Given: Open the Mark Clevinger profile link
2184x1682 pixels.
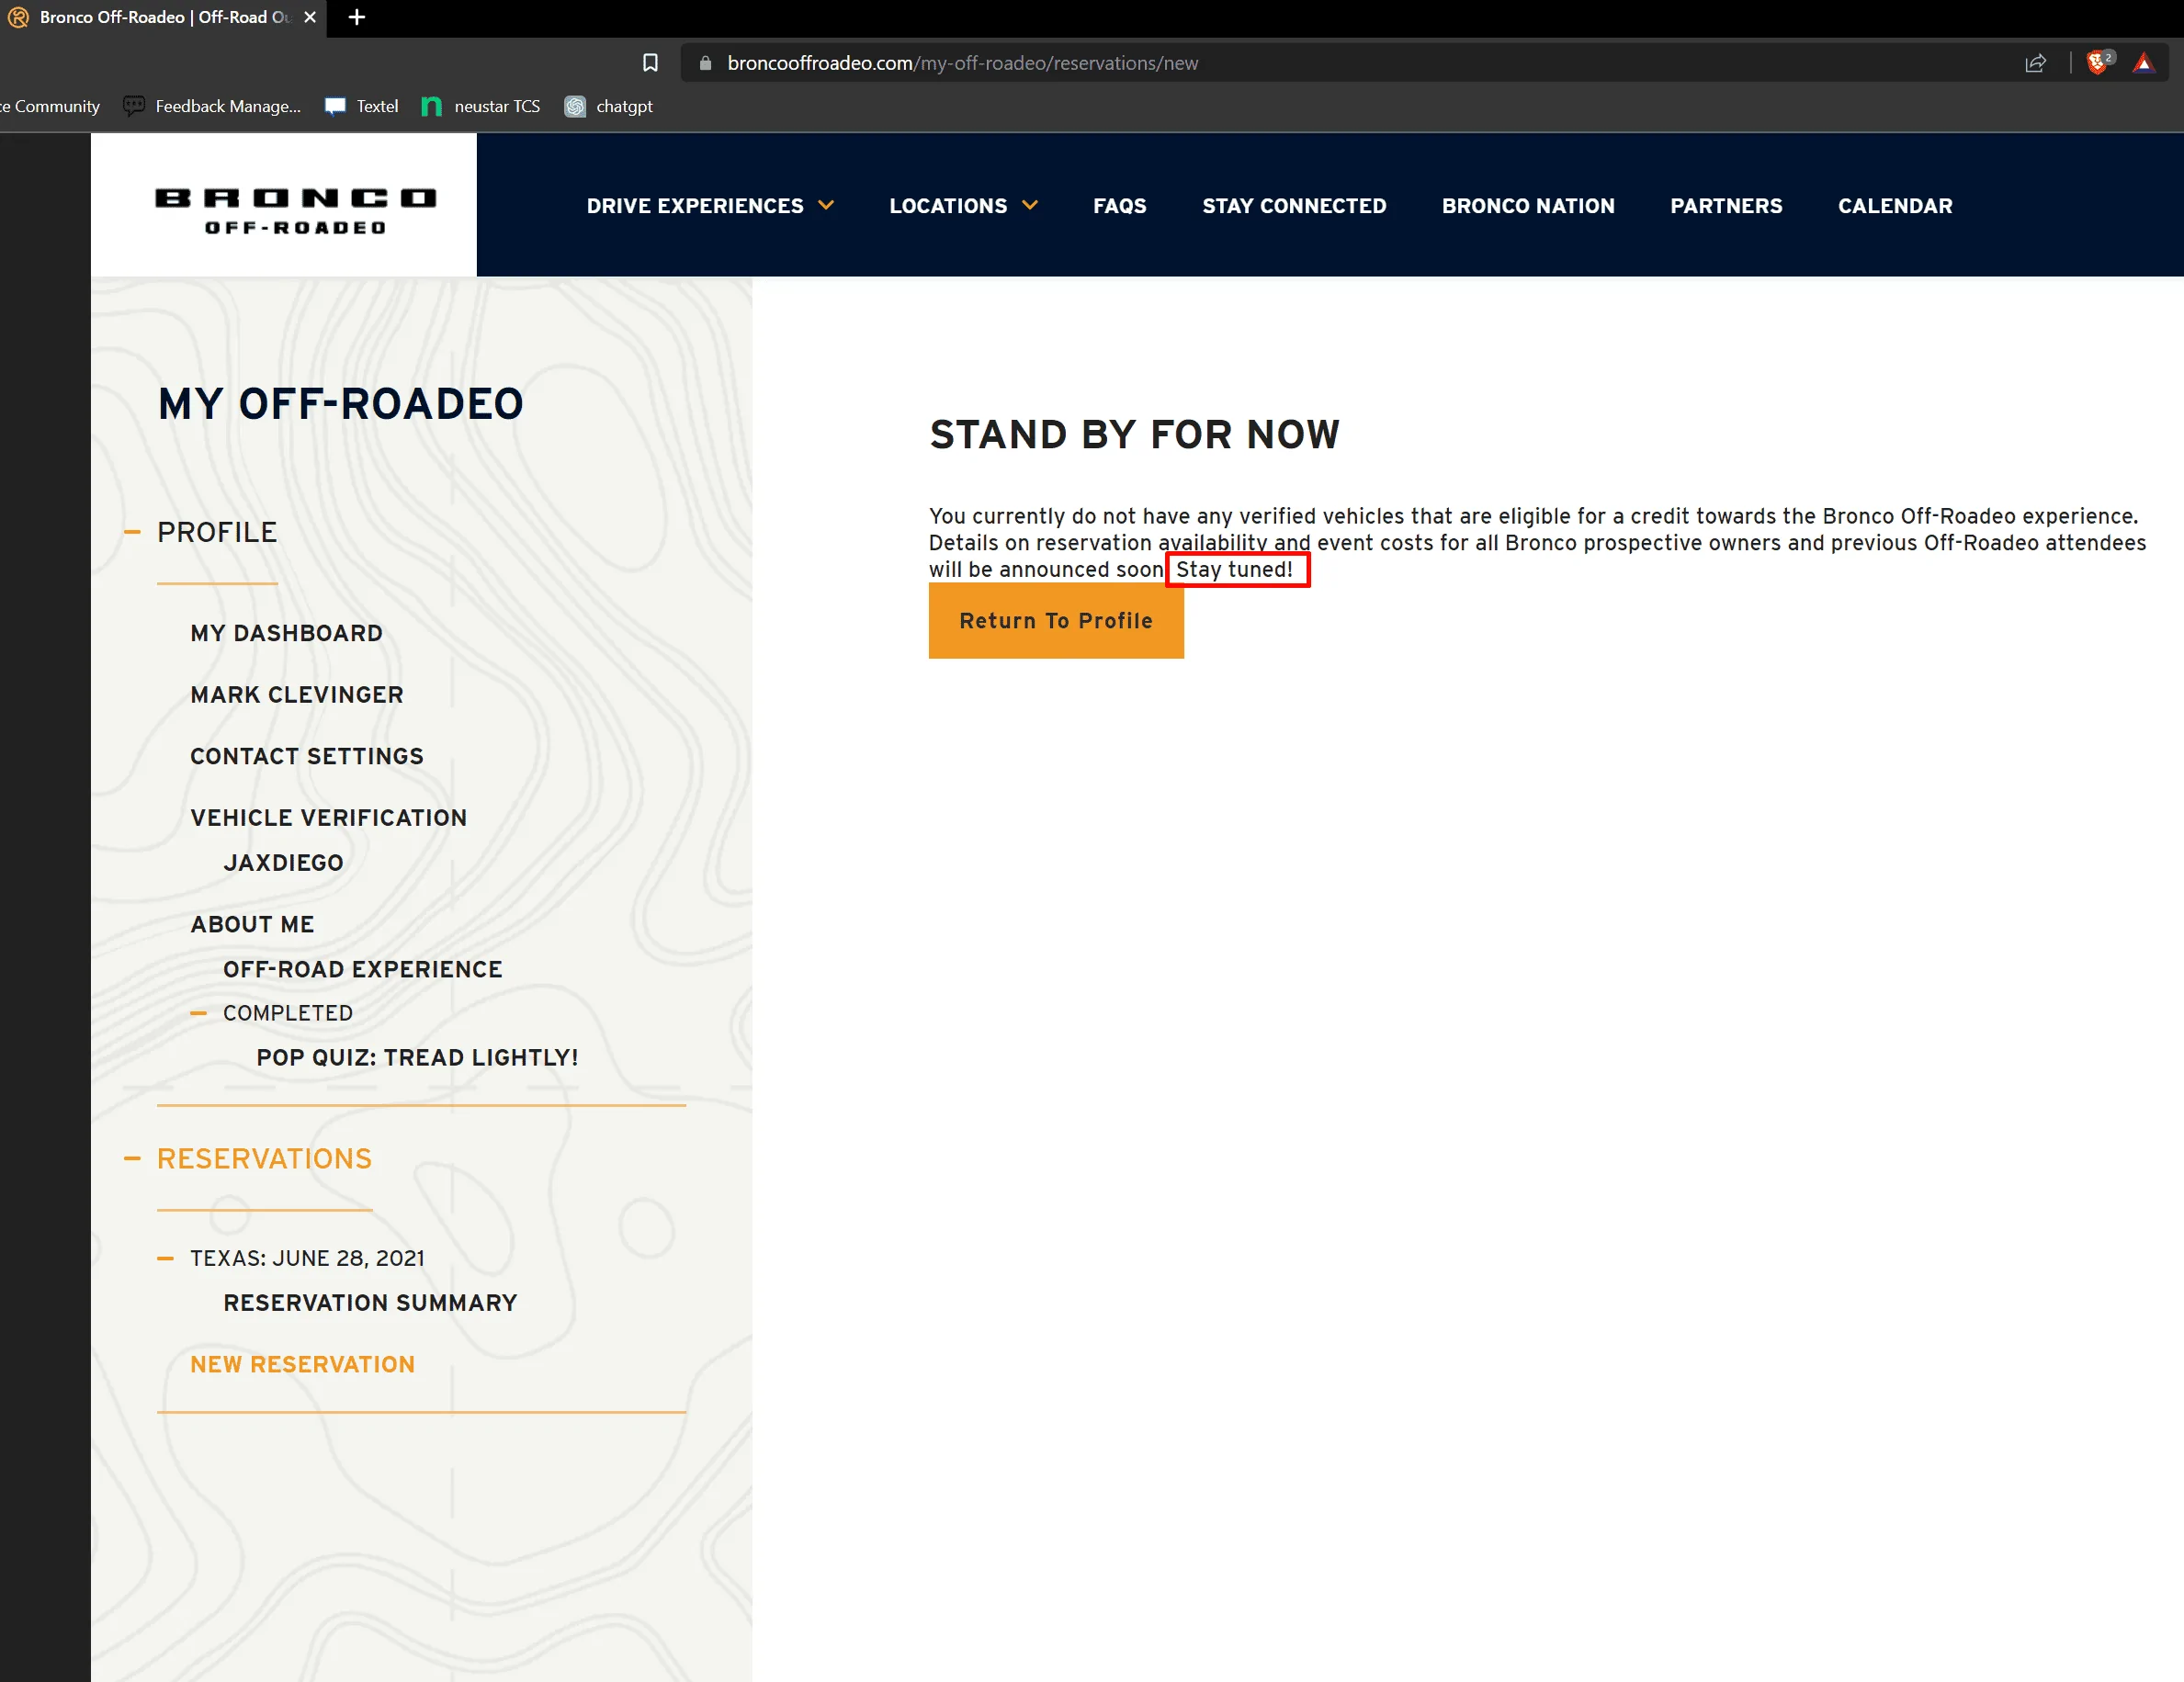Looking at the screenshot, I should point(297,695).
